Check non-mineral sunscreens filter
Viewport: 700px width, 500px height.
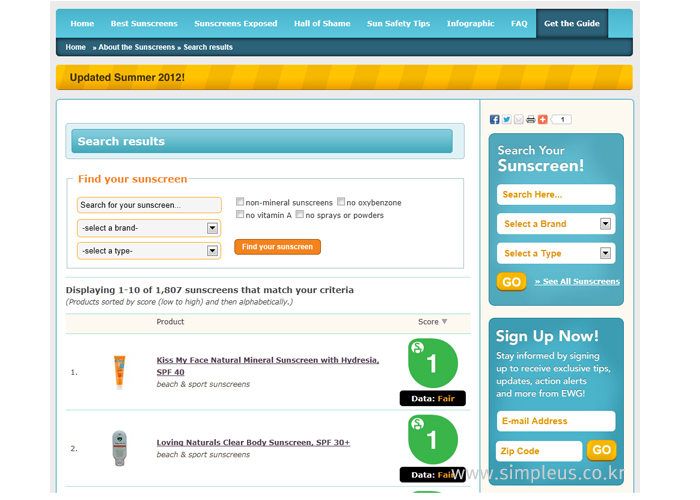(240, 201)
